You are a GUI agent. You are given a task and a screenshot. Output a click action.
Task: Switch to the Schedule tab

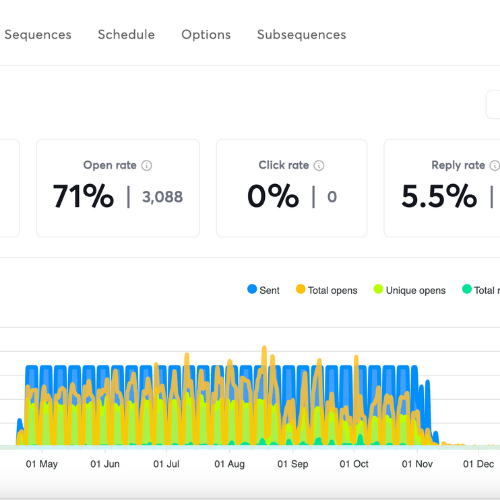point(126,35)
